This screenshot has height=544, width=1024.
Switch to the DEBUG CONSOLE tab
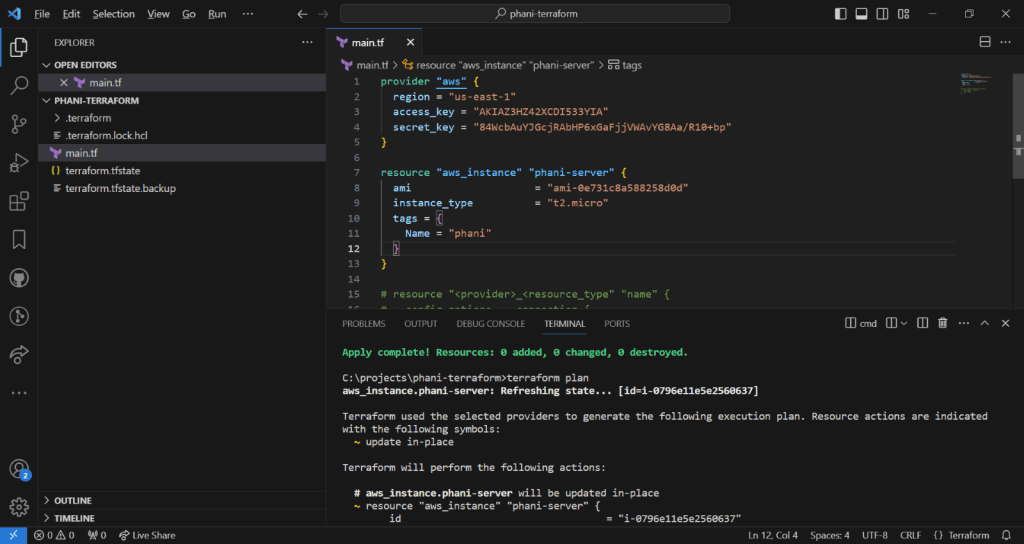tap(490, 324)
